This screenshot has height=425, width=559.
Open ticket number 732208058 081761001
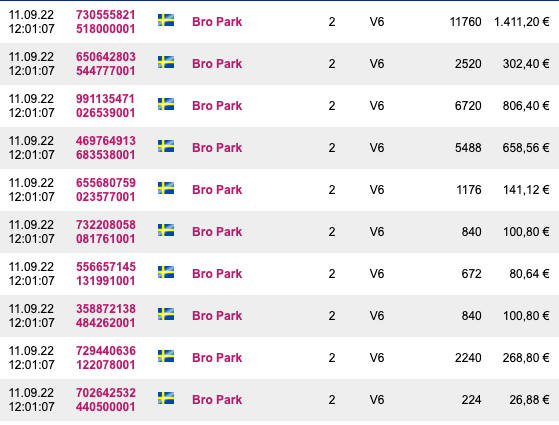106,232
